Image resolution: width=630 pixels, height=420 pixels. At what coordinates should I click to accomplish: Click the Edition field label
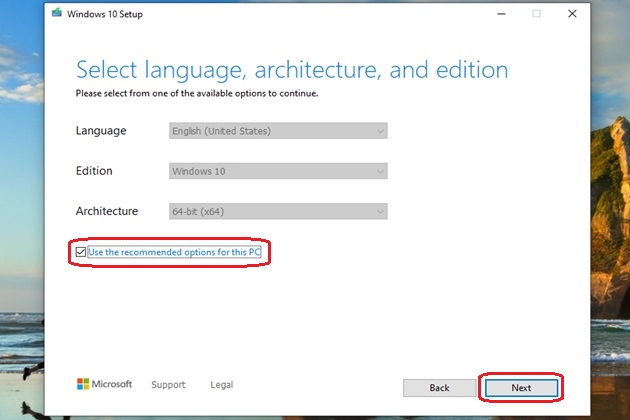(x=94, y=171)
